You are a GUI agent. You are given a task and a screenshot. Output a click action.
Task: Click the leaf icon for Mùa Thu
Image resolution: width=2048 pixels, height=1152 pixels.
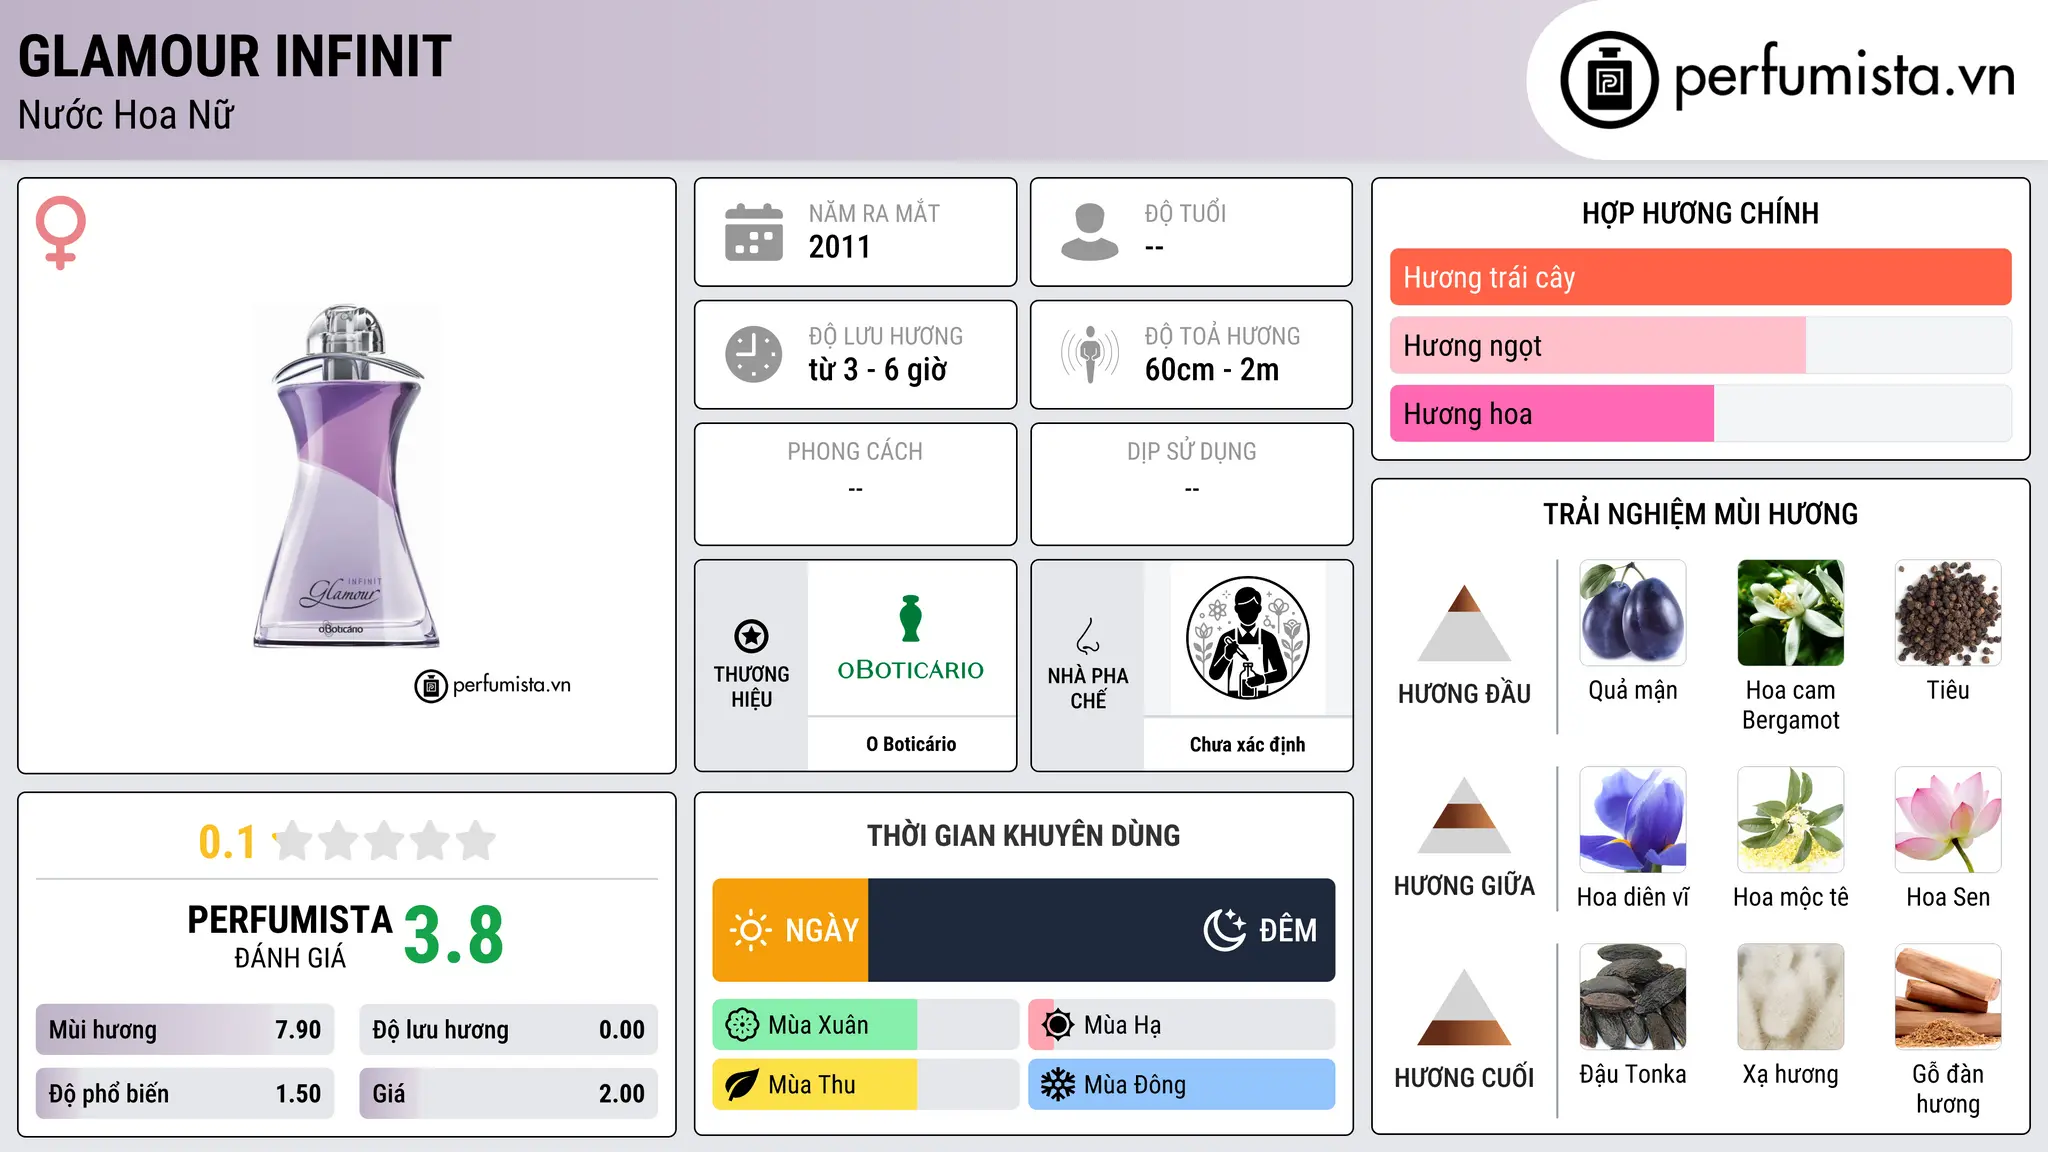pyautogui.click(x=742, y=1085)
